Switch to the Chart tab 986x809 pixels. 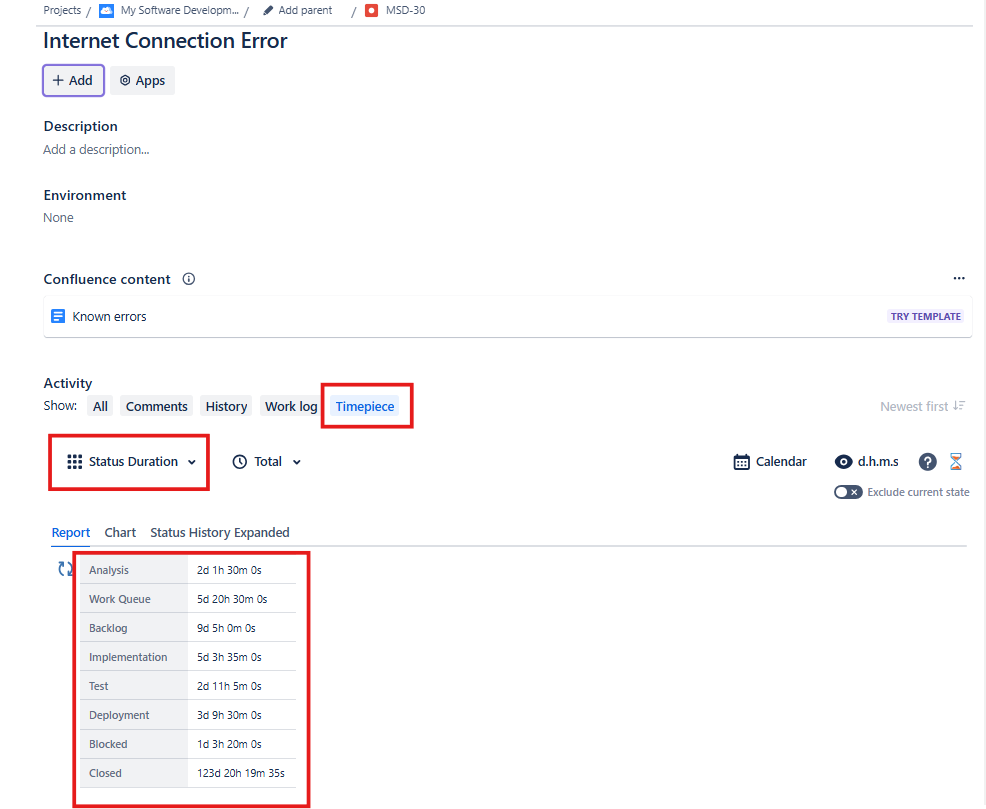click(120, 532)
